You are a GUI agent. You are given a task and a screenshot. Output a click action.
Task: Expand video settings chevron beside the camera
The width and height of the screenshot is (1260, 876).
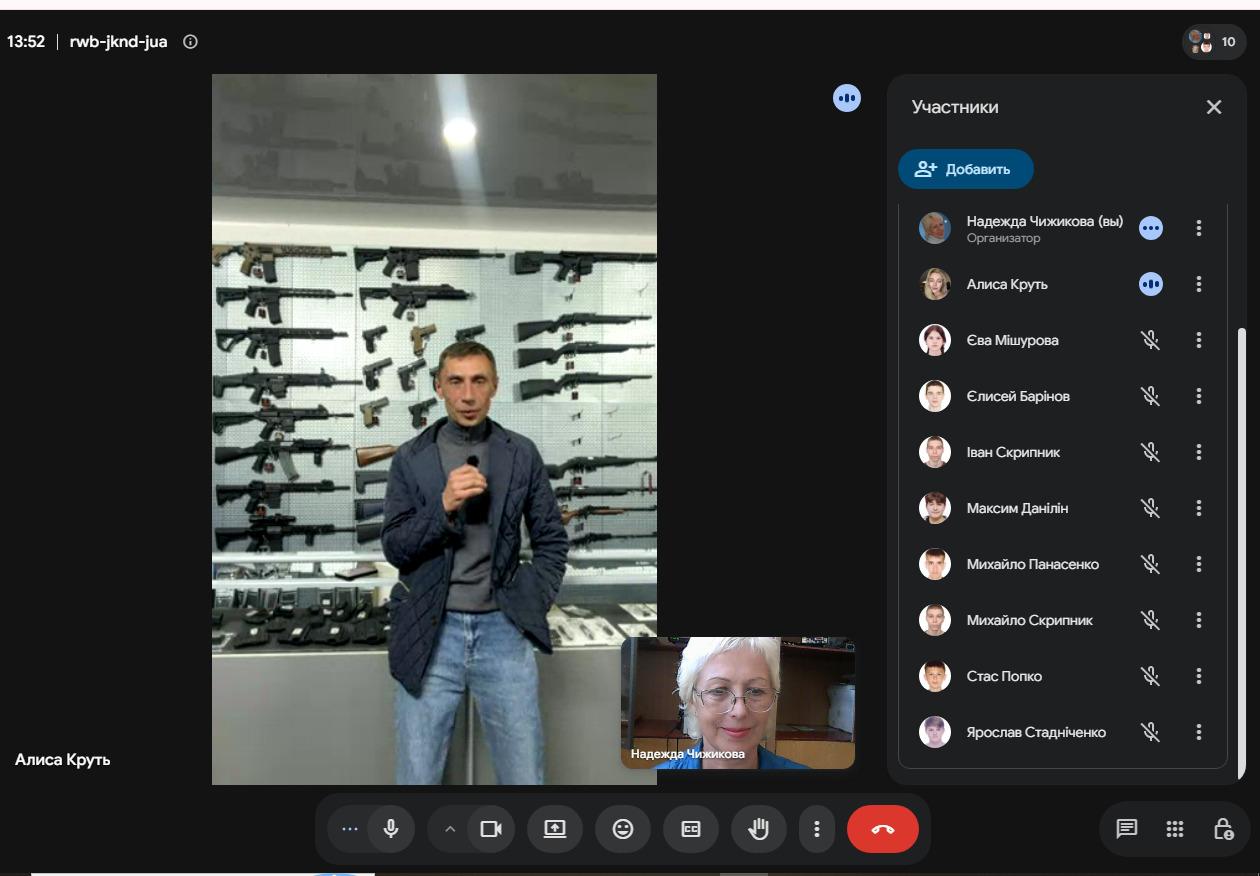[450, 829]
